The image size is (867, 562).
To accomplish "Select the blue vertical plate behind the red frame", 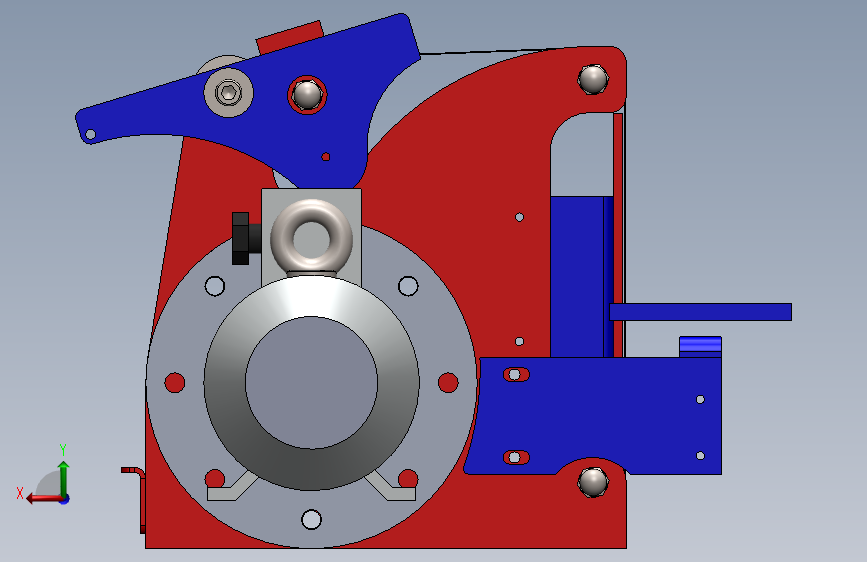I will [x=582, y=277].
